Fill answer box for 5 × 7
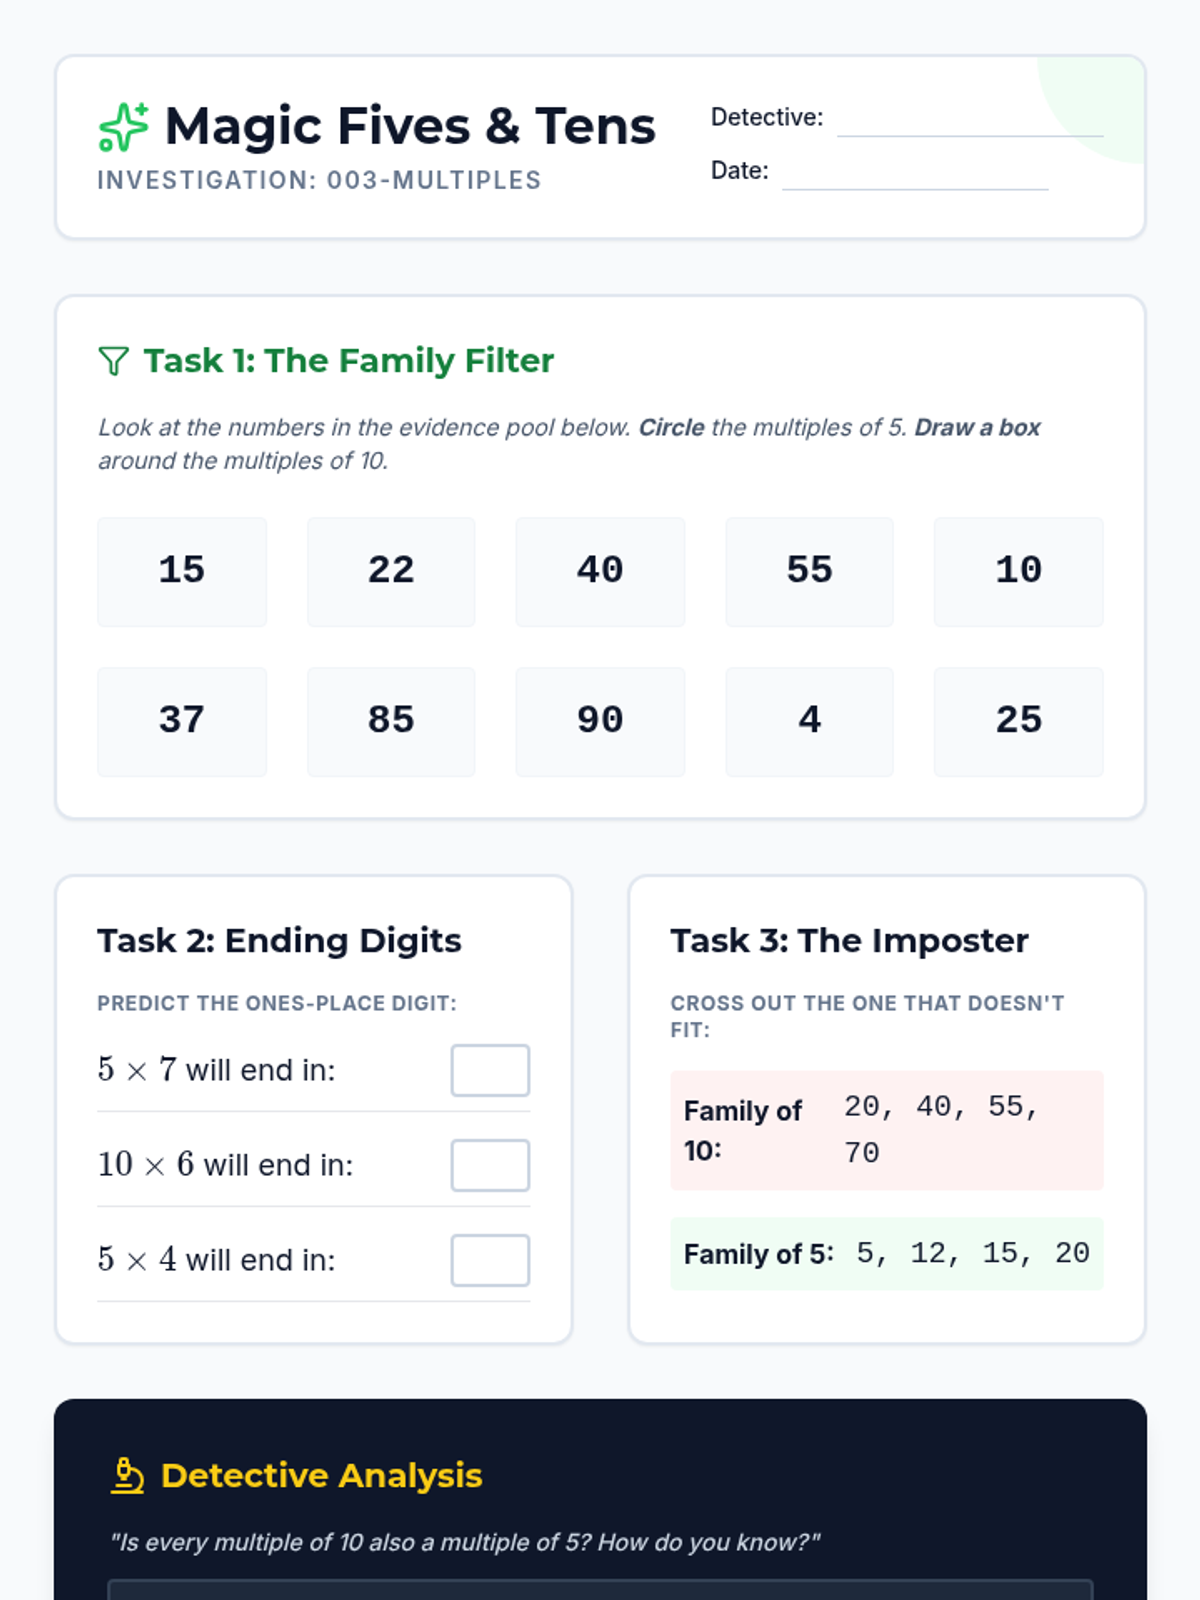 [490, 1070]
